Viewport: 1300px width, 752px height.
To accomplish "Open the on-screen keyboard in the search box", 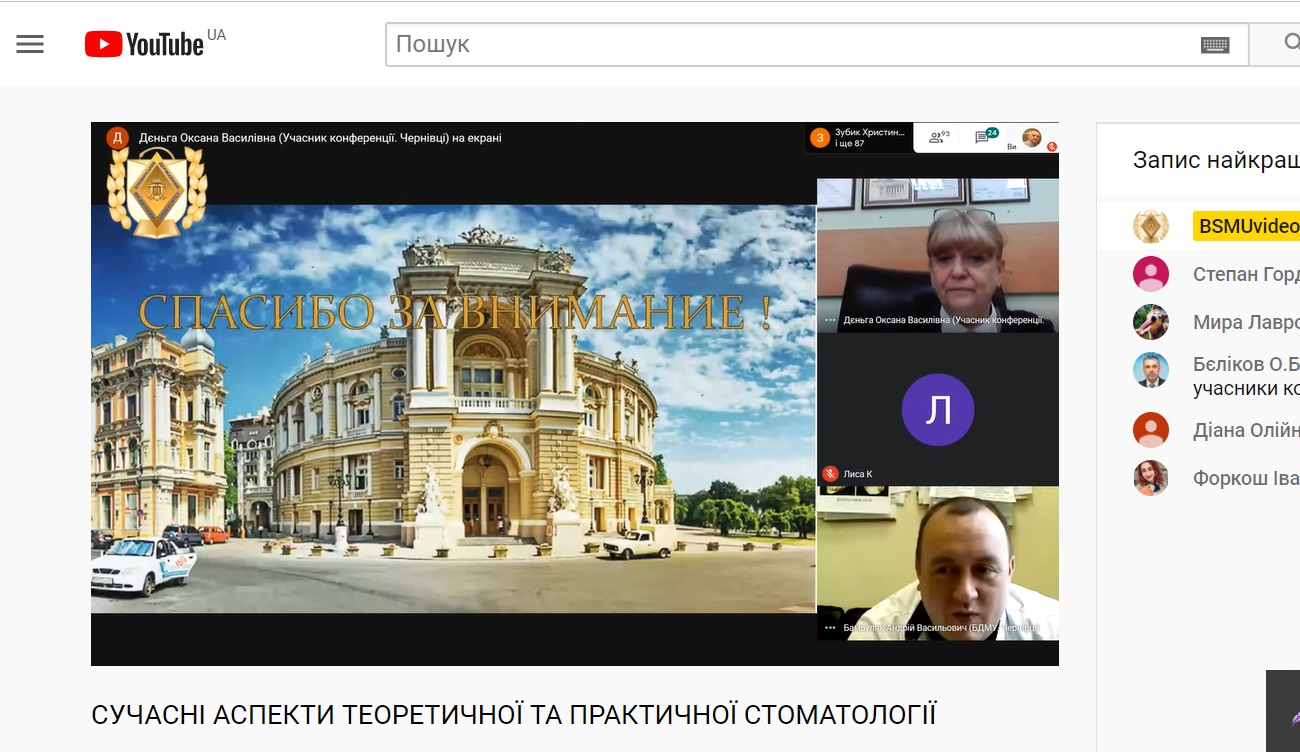I will coord(1215,44).
